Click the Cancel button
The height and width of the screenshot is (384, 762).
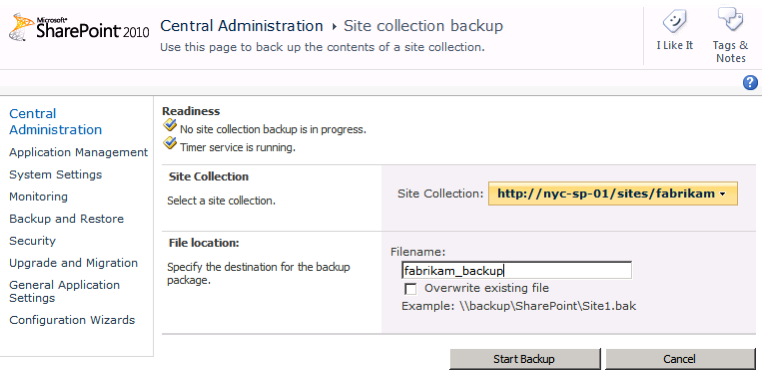click(679, 359)
